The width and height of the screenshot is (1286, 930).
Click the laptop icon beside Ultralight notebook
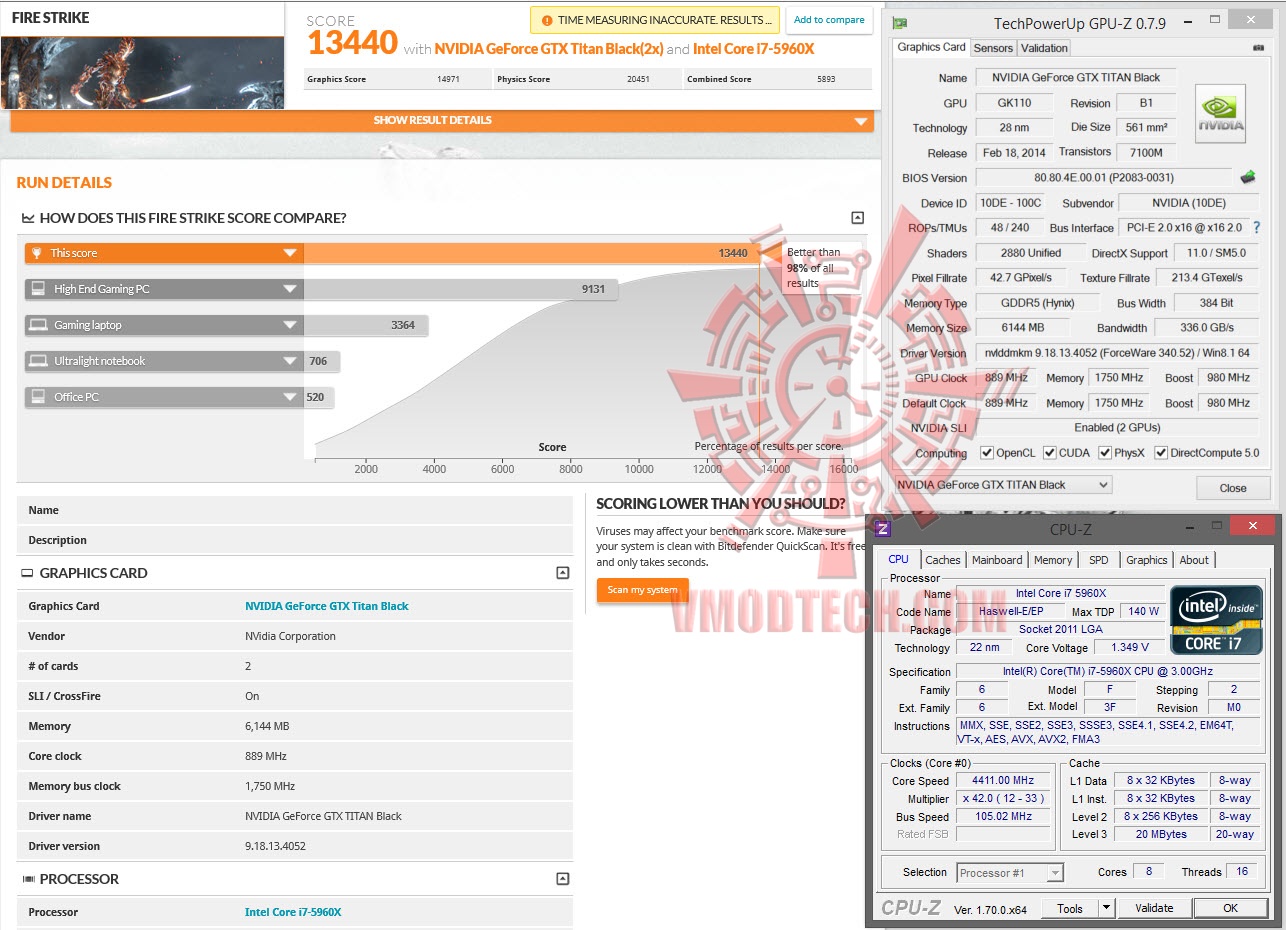click(x=38, y=361)
